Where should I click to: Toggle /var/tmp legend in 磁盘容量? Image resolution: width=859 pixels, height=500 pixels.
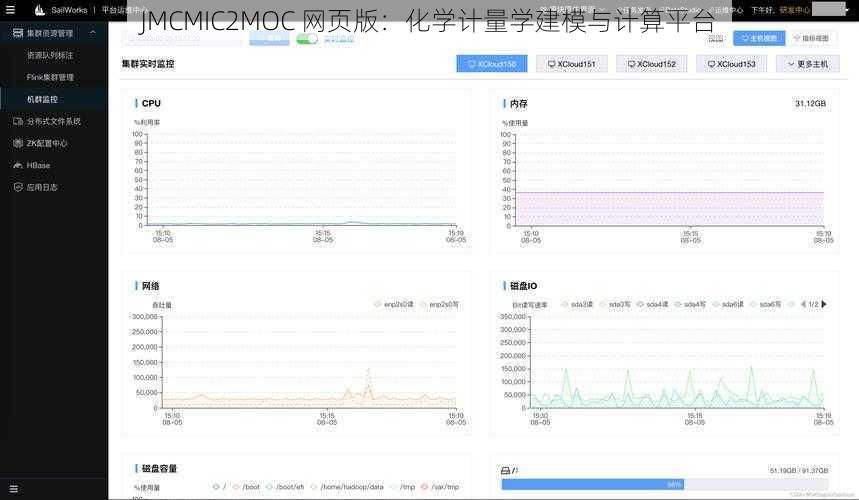tap(440, 486)
